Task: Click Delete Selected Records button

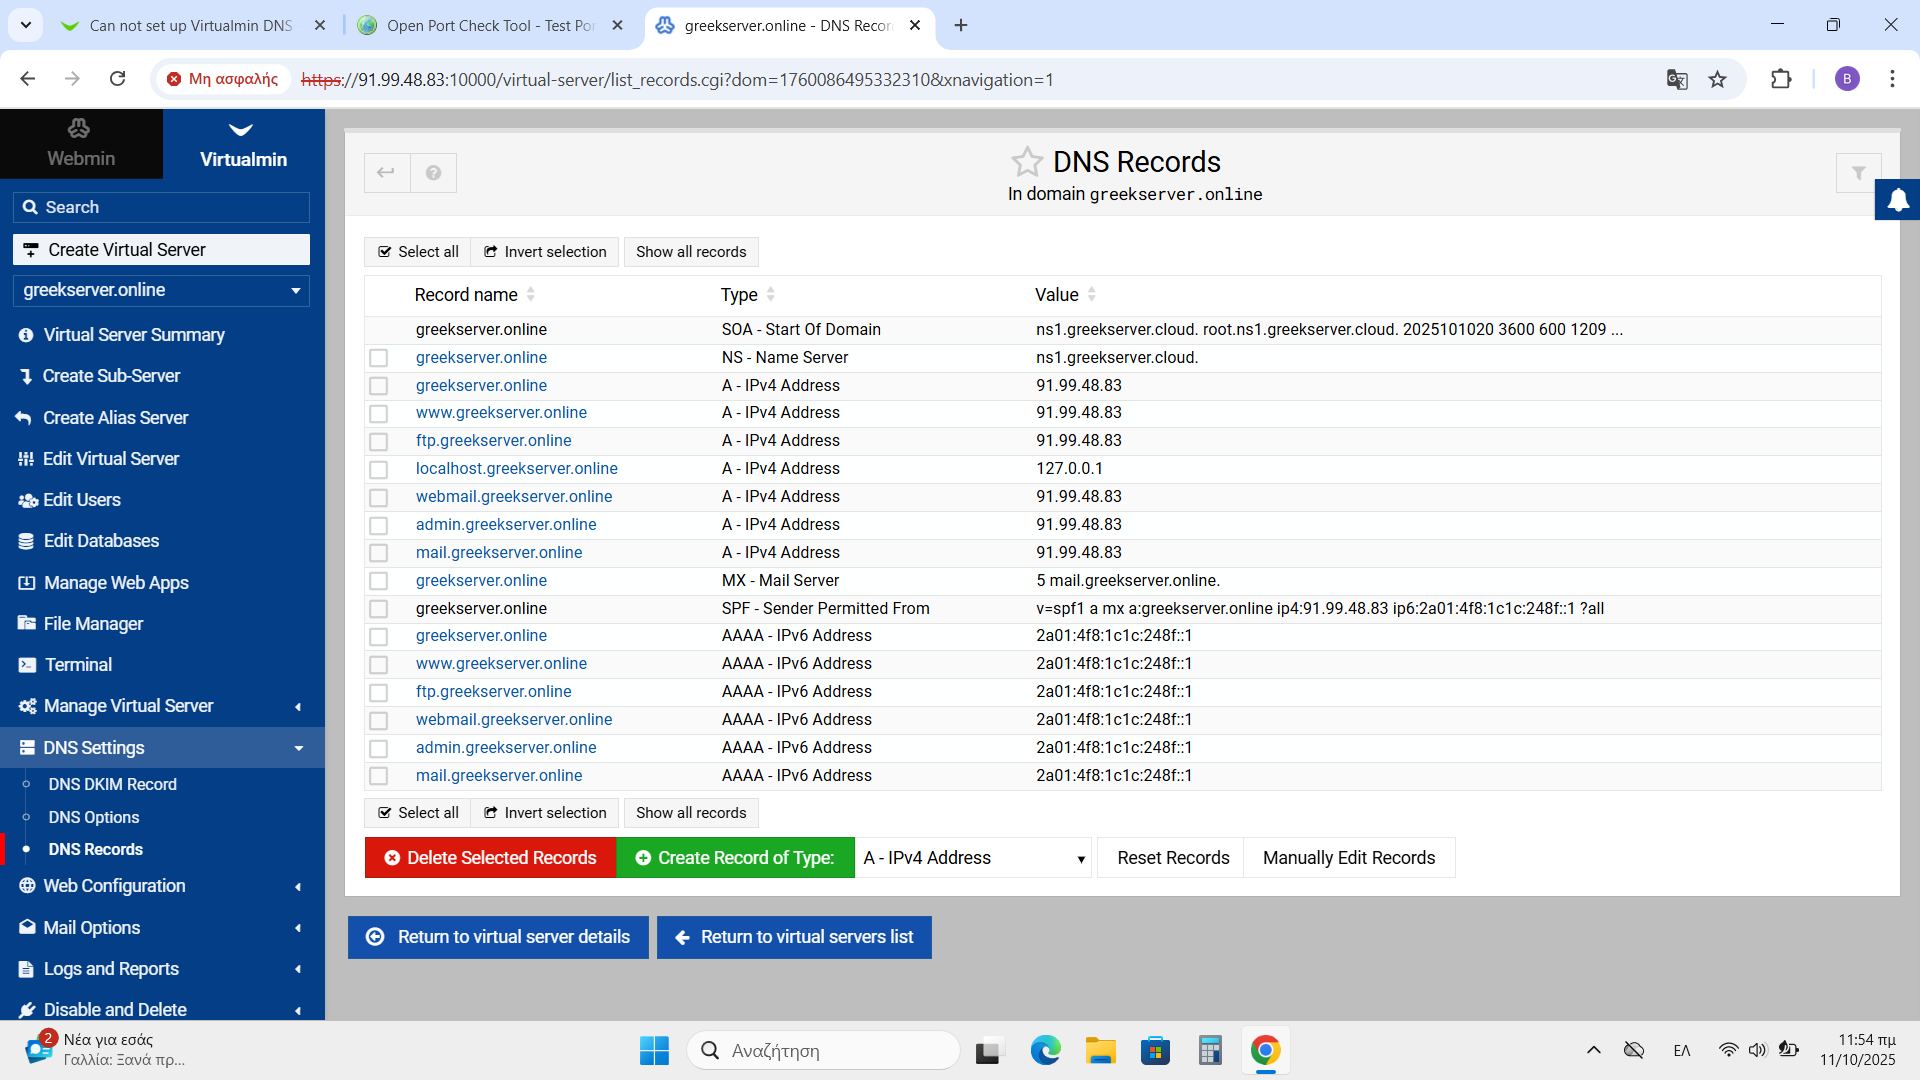Action: pyautogui.click(x=490, y=858)
